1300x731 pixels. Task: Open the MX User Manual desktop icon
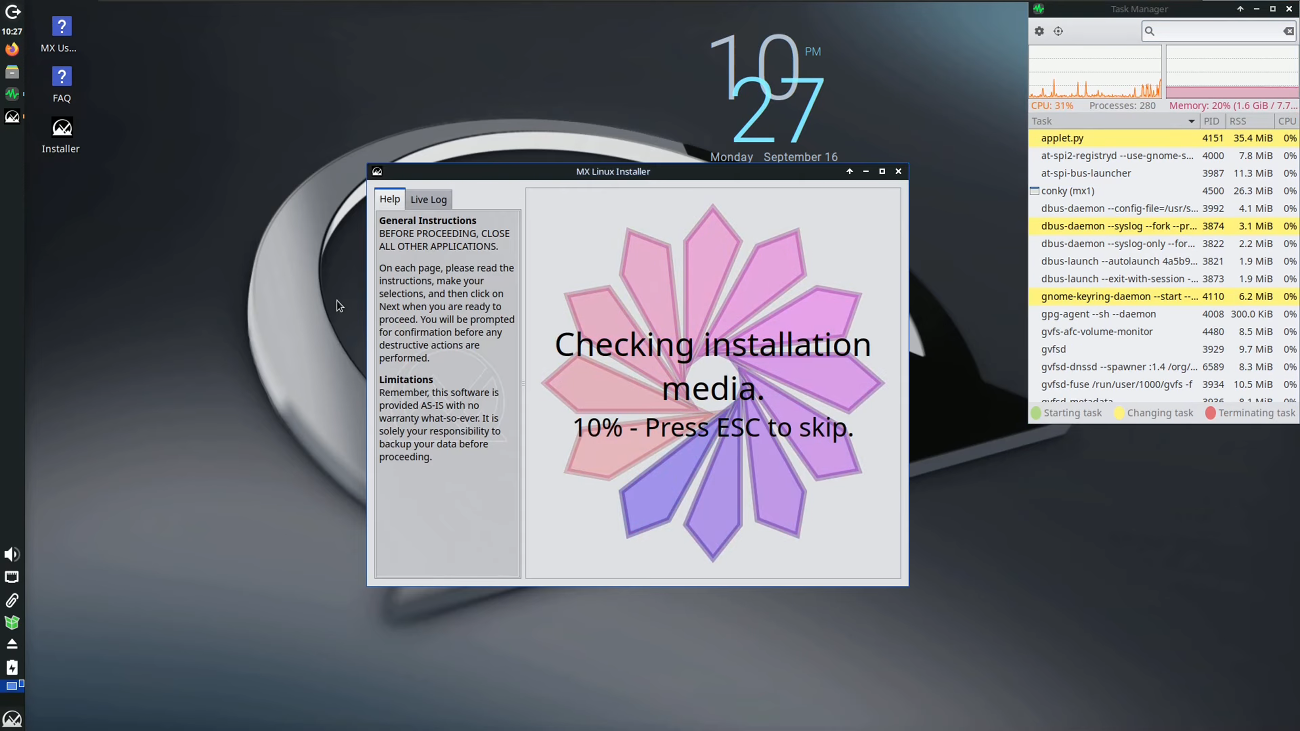coord(61,34)
